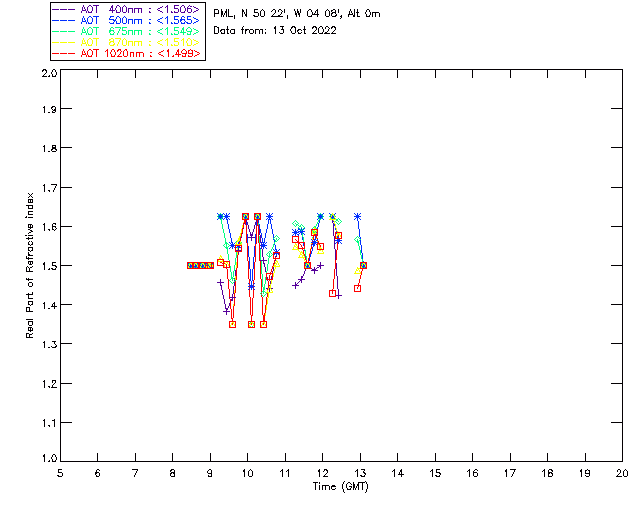
Task: Click the AOT 400nm legend entry
Action: tap(126, 9)
